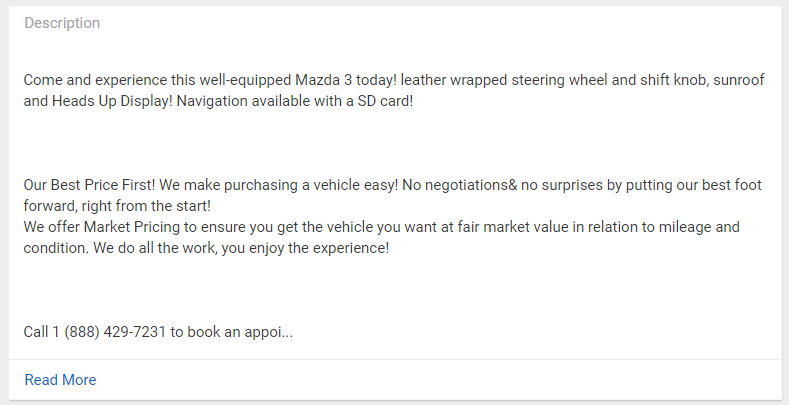
Task: Click the "Our Best Price First!" sentence
Action: coord(90,185)
